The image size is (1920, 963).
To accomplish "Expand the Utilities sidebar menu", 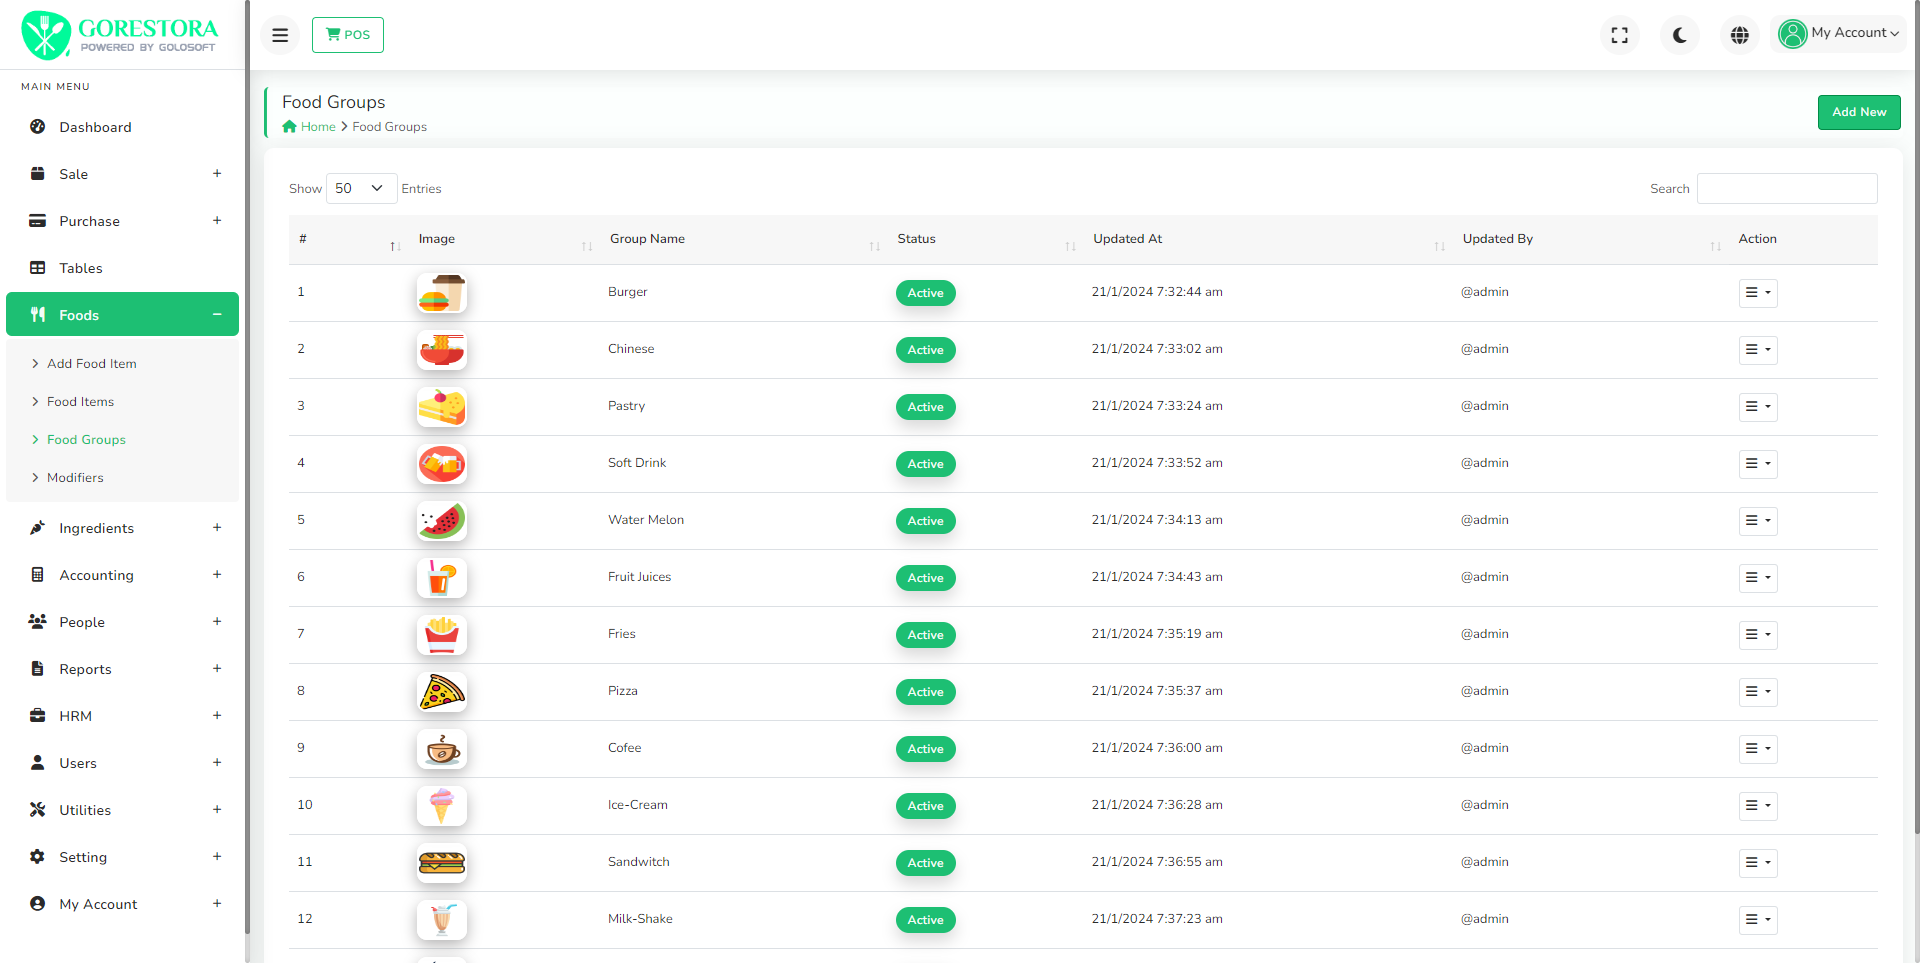I will pyautogui.click(x=122, y=810).
